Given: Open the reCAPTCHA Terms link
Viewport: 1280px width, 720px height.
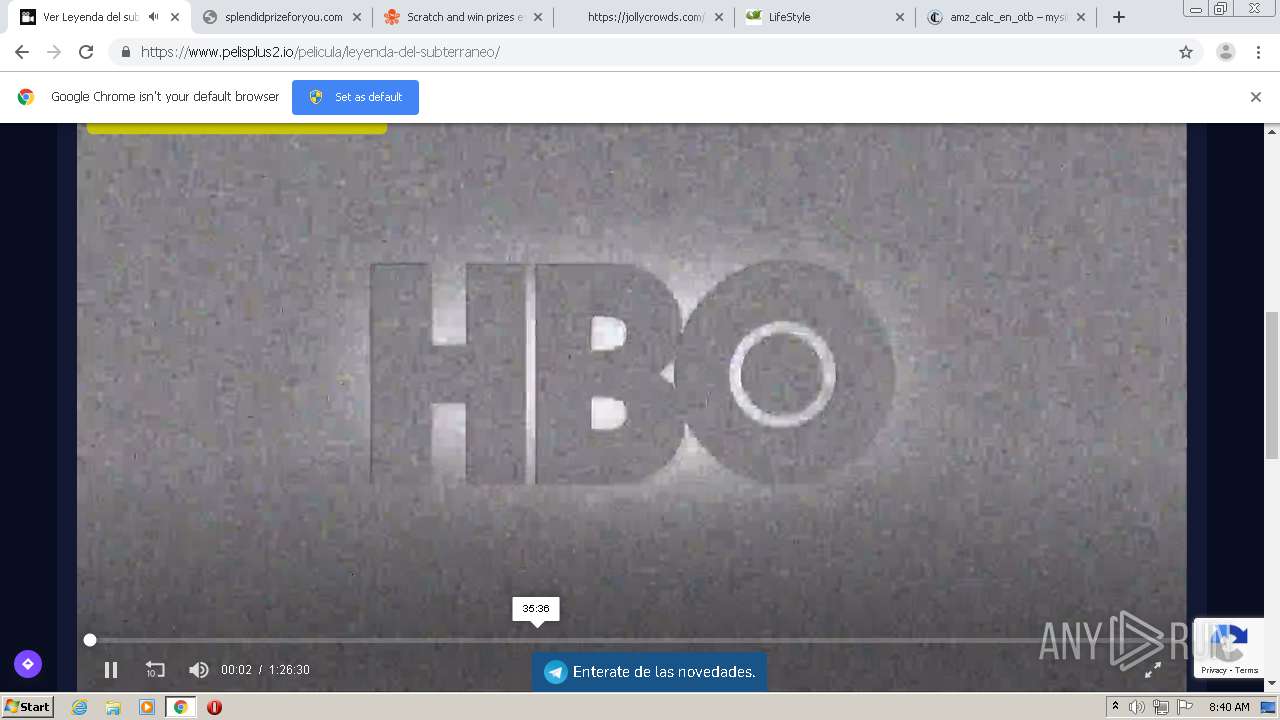Looking at the screenshot, I should pyautogui.click(x=1247, y=670).
